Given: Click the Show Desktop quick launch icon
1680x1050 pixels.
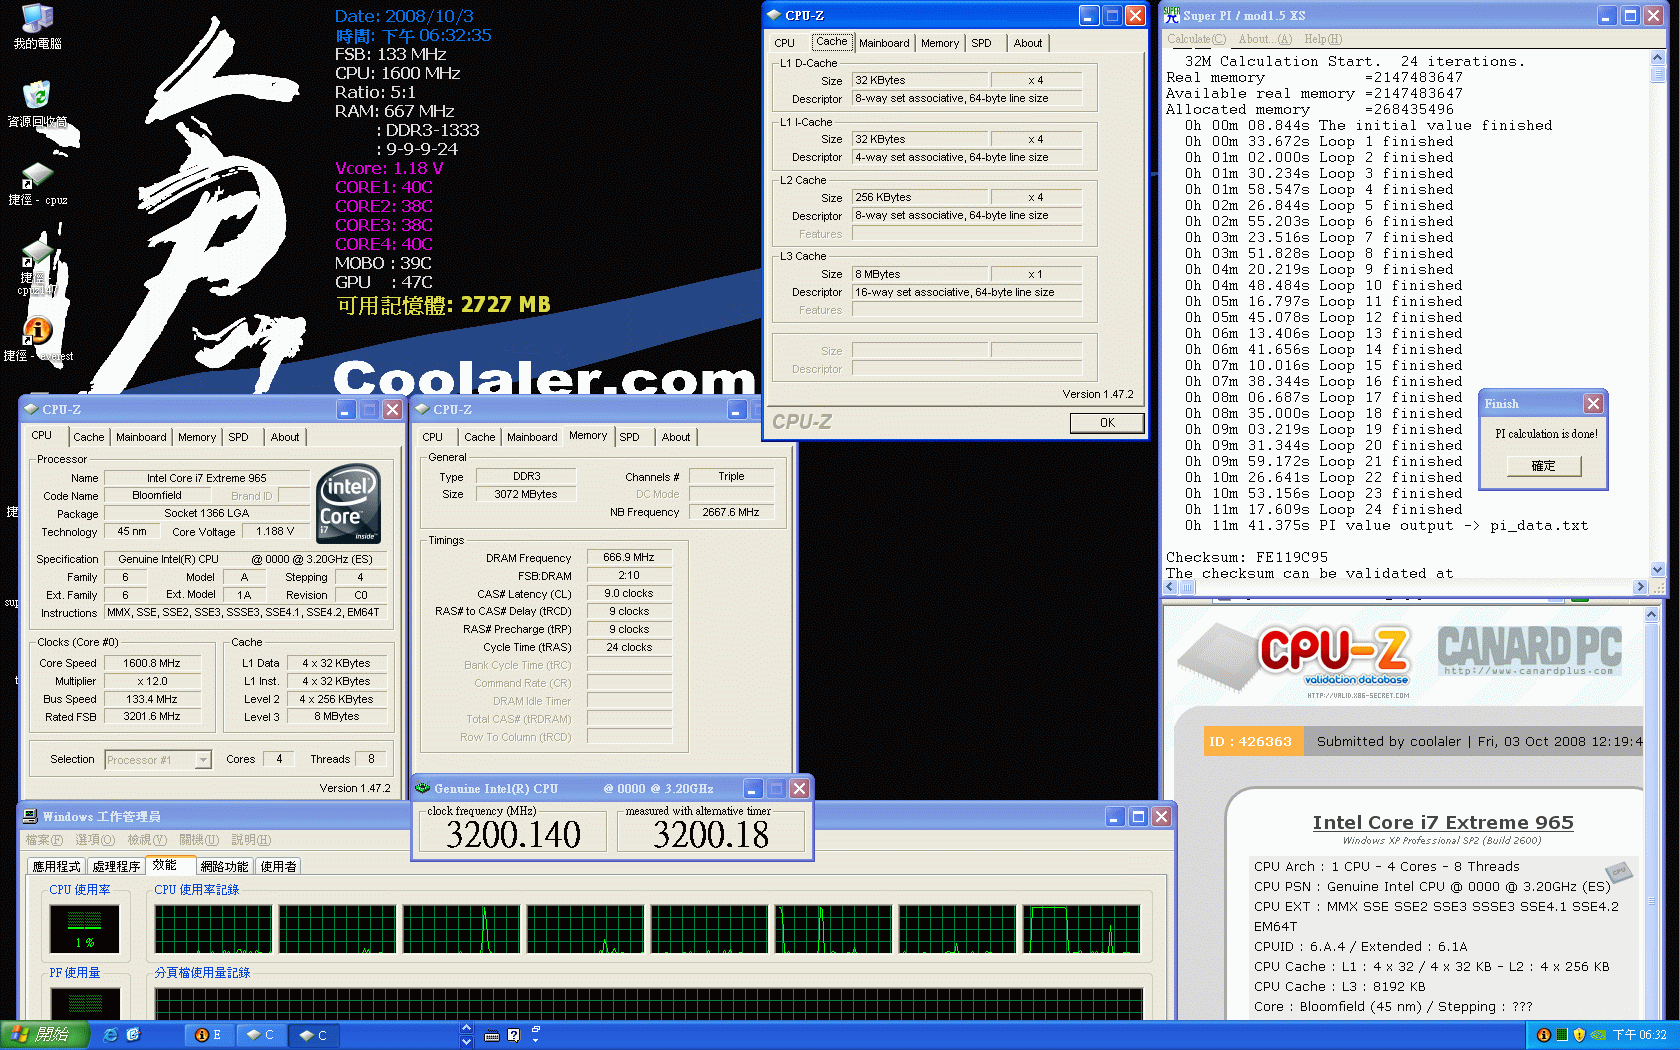Looking at the screenshot, I should (133, 1035).
